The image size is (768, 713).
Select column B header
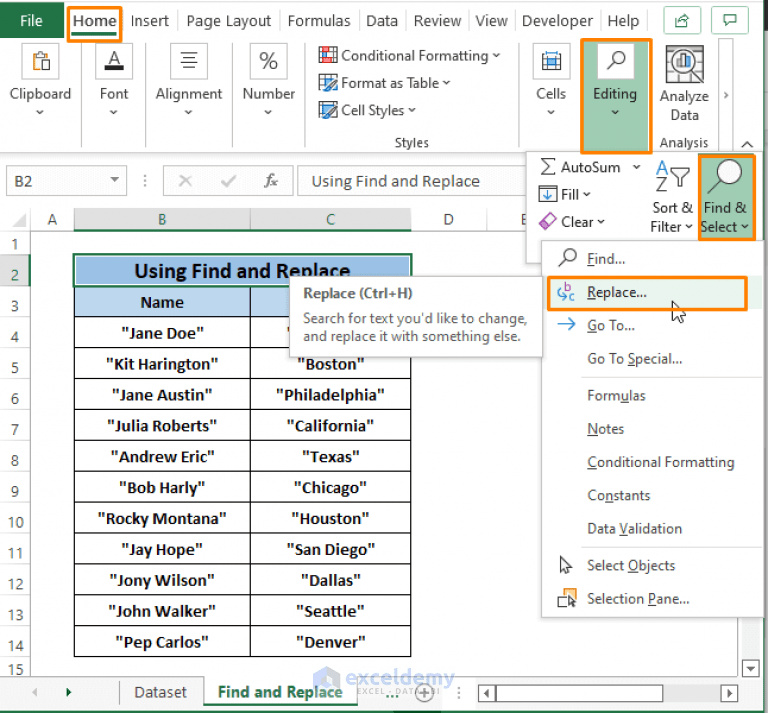coord(162,219)
